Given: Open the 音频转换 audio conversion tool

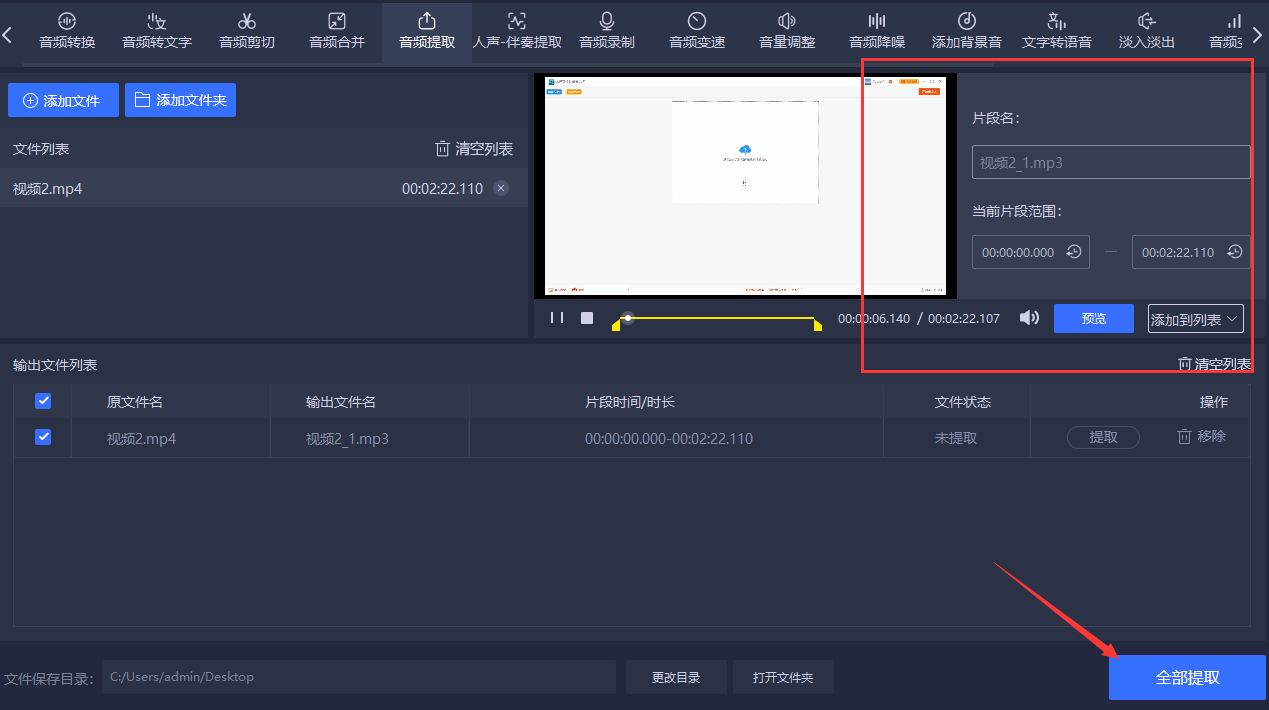Looking at the screenshot, I should (67, 31).
